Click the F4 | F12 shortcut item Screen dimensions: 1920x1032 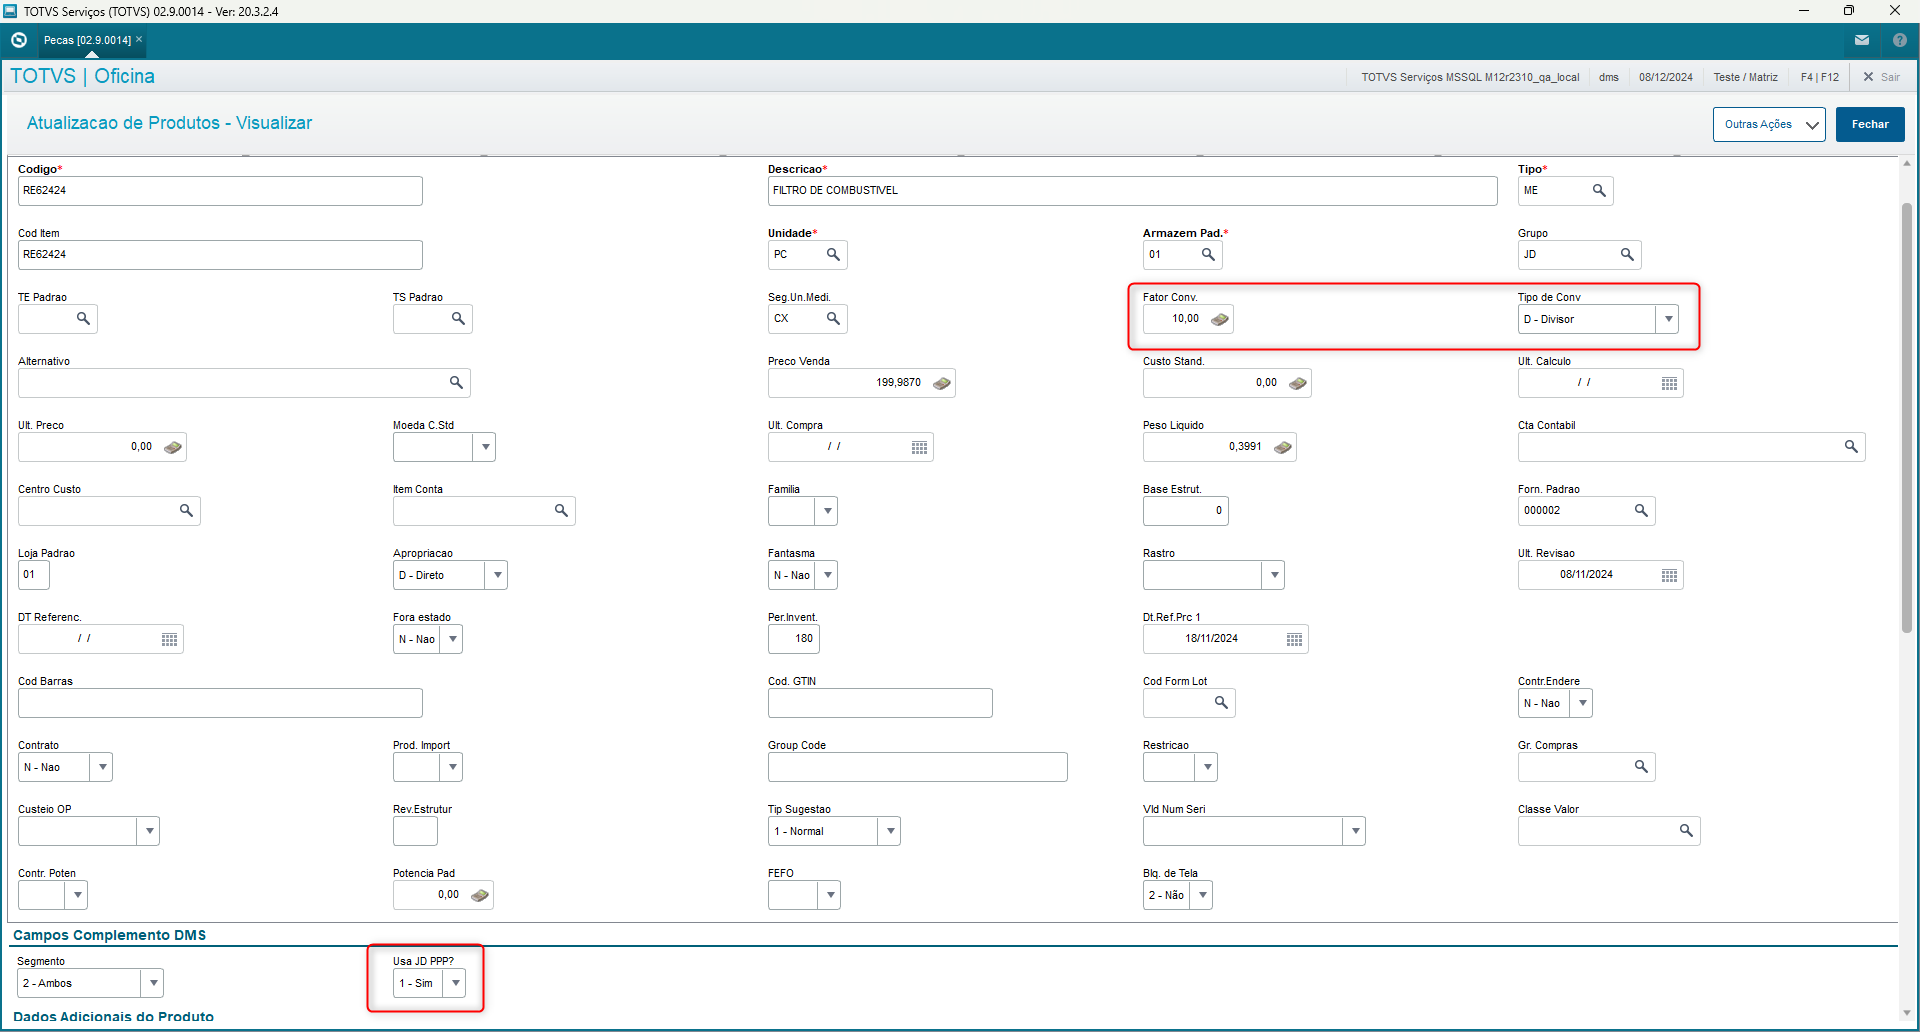coord(1819,77)
